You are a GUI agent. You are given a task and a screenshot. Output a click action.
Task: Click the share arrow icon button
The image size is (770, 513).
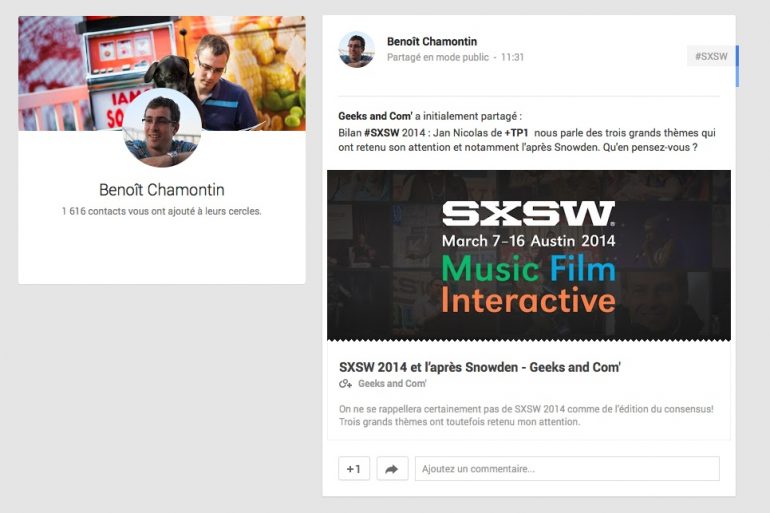coord(392,468)
